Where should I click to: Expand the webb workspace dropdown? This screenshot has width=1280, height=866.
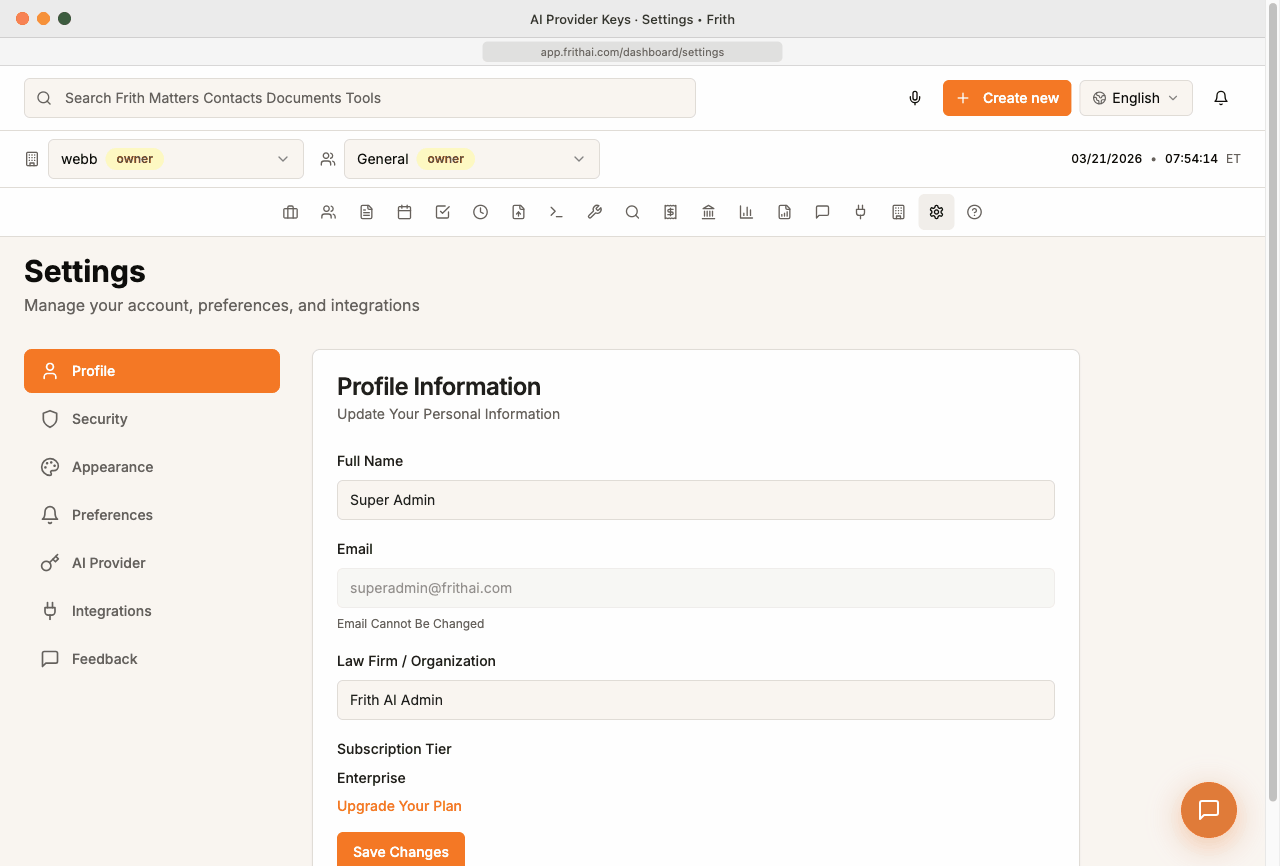tap(176, 158)
